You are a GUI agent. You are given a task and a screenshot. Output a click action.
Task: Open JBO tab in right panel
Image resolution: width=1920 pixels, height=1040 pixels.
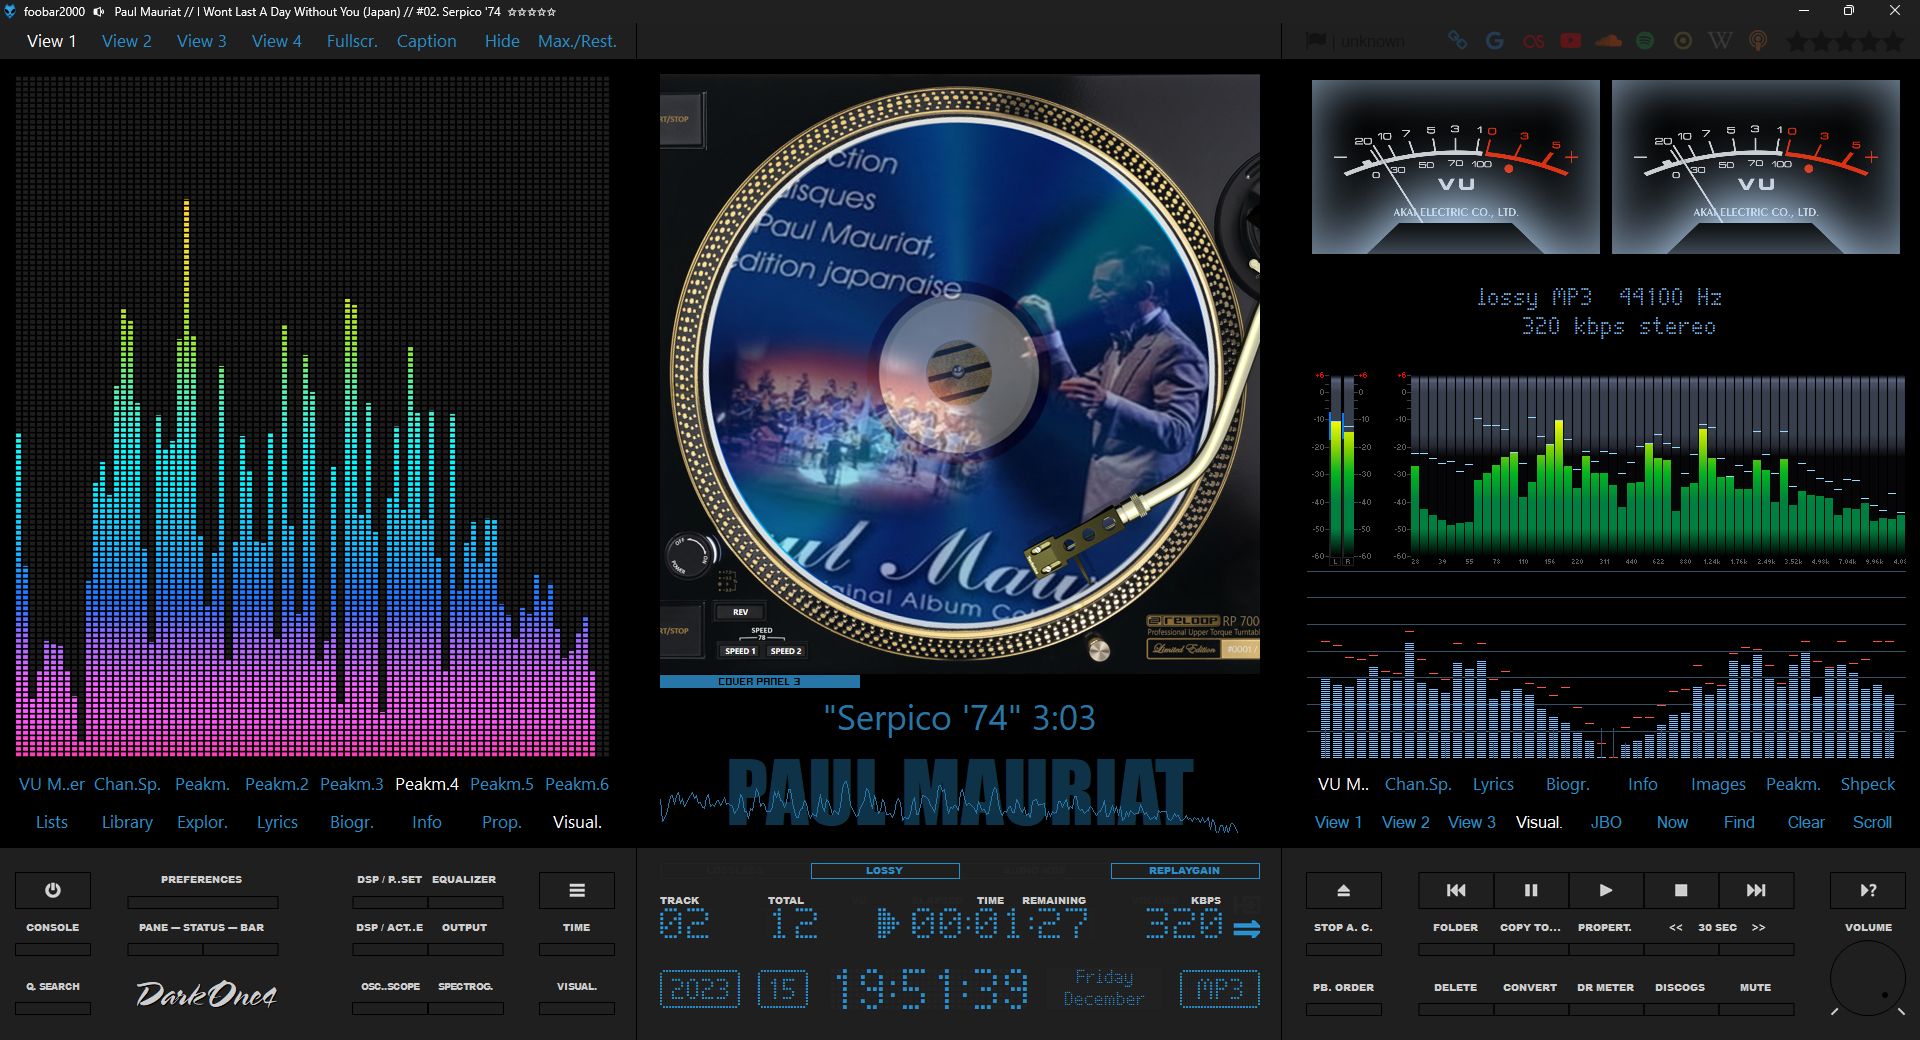tap(1606, 822)
